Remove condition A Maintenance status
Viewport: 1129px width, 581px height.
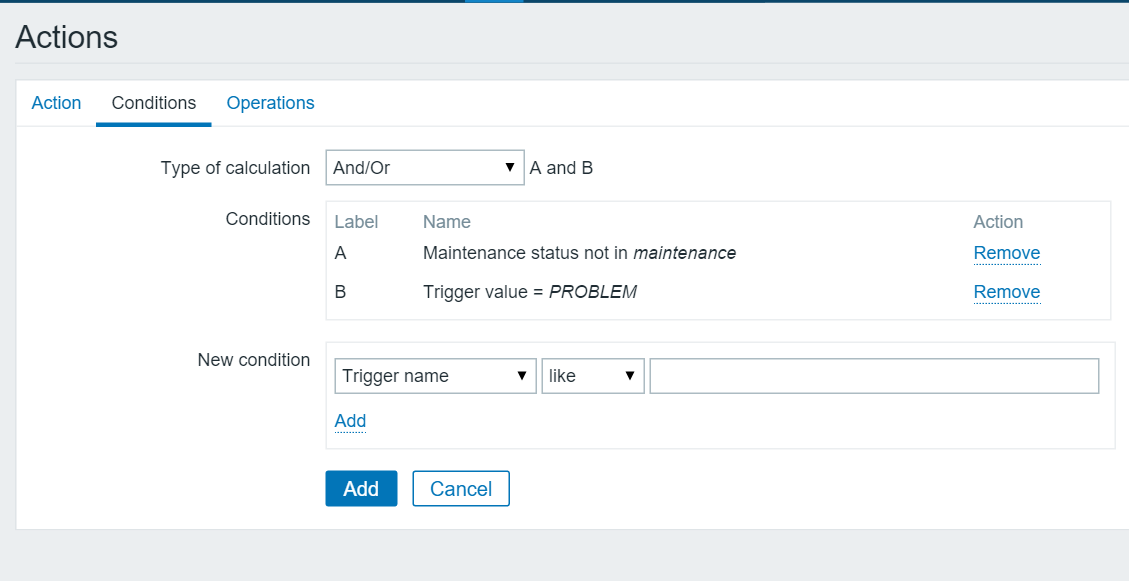click(1006, 252)
